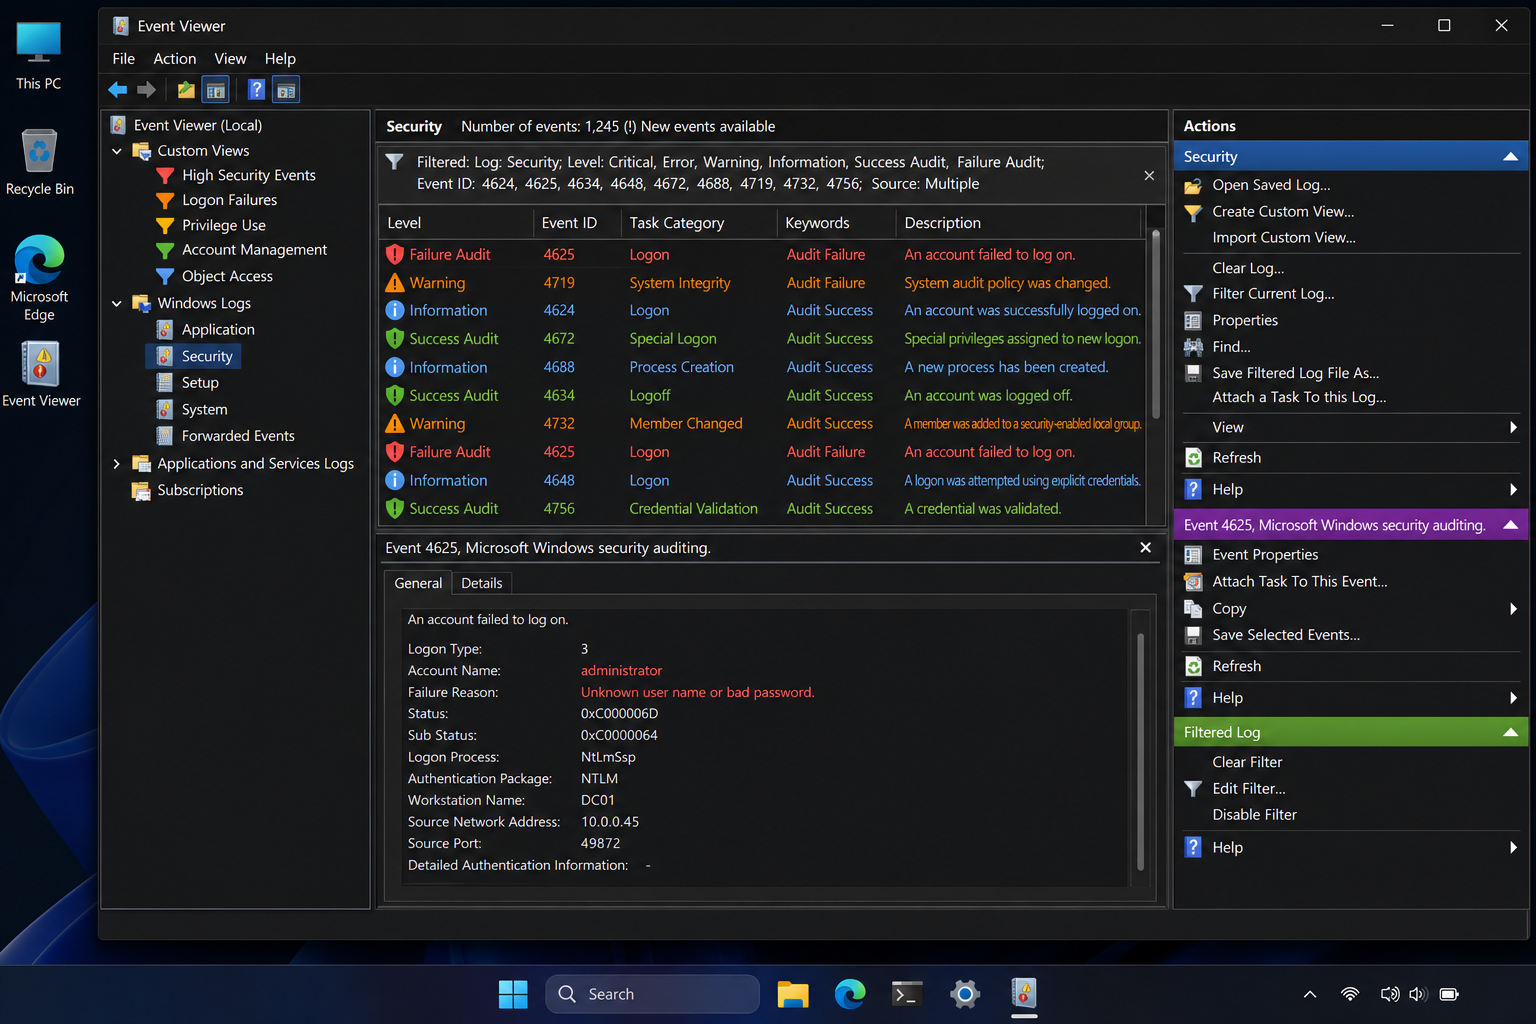Sort by Event ID column header
The image size is (1536, 1024).
[577, 223]
